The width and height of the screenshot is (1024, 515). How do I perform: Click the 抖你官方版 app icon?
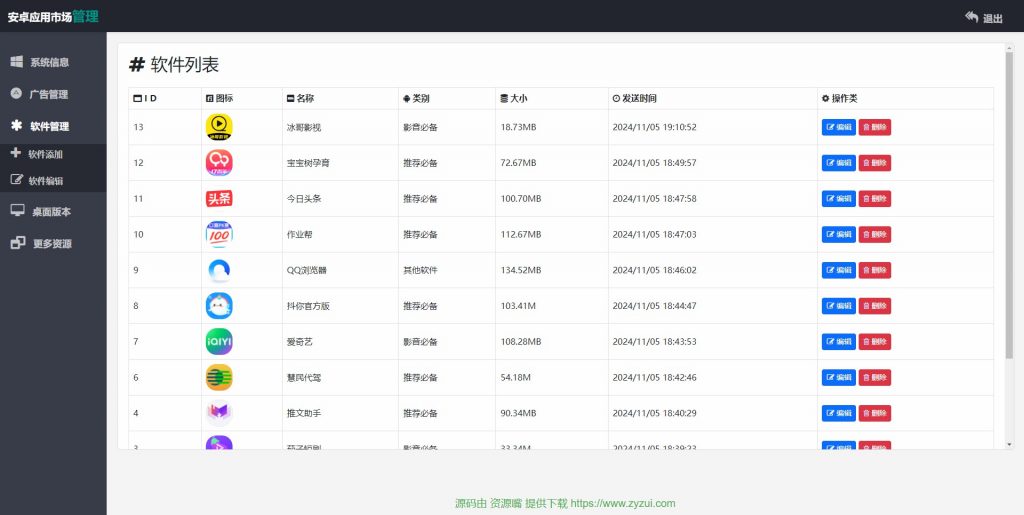click(x=219, y=305)
